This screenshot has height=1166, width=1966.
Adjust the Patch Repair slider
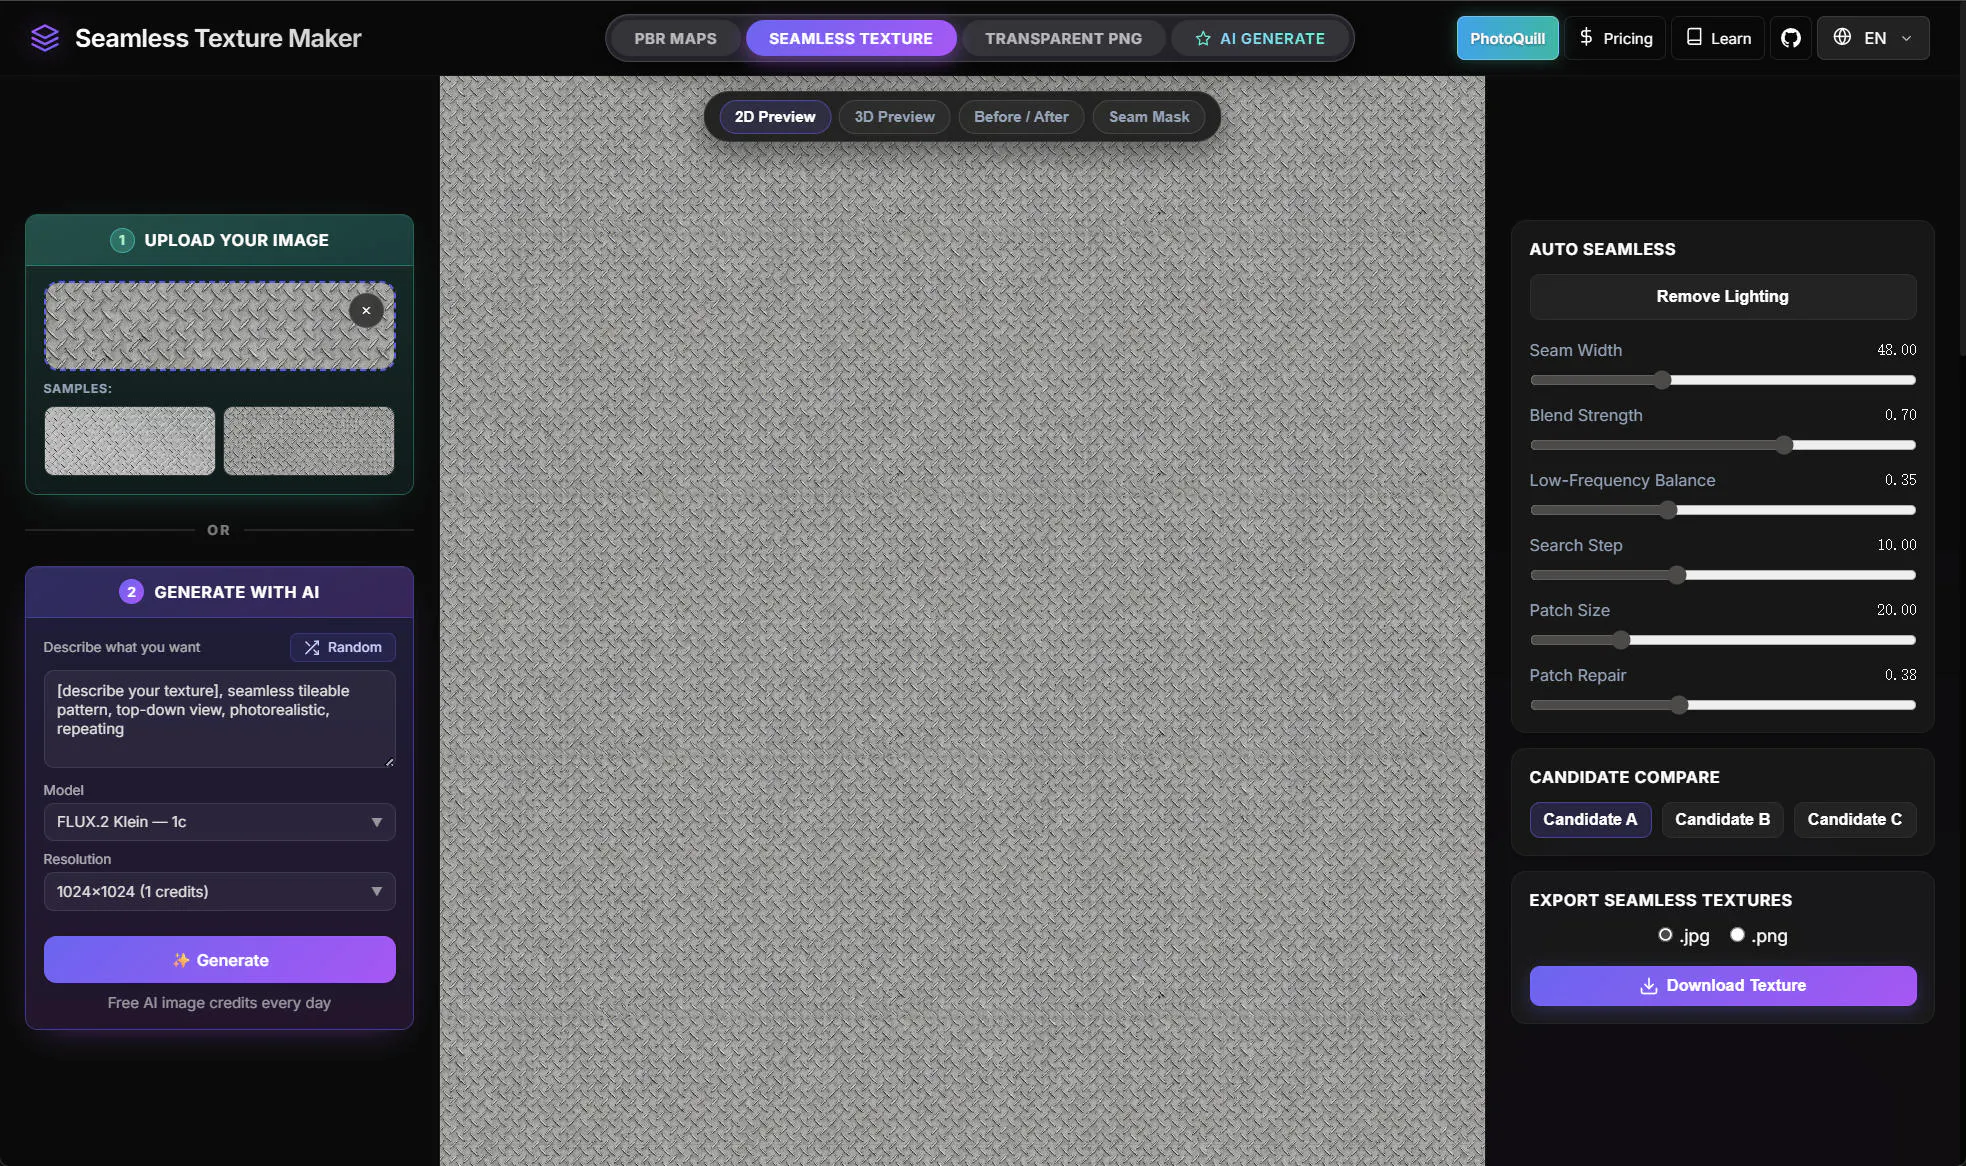pyautogui.click(x=1722, y=705)
